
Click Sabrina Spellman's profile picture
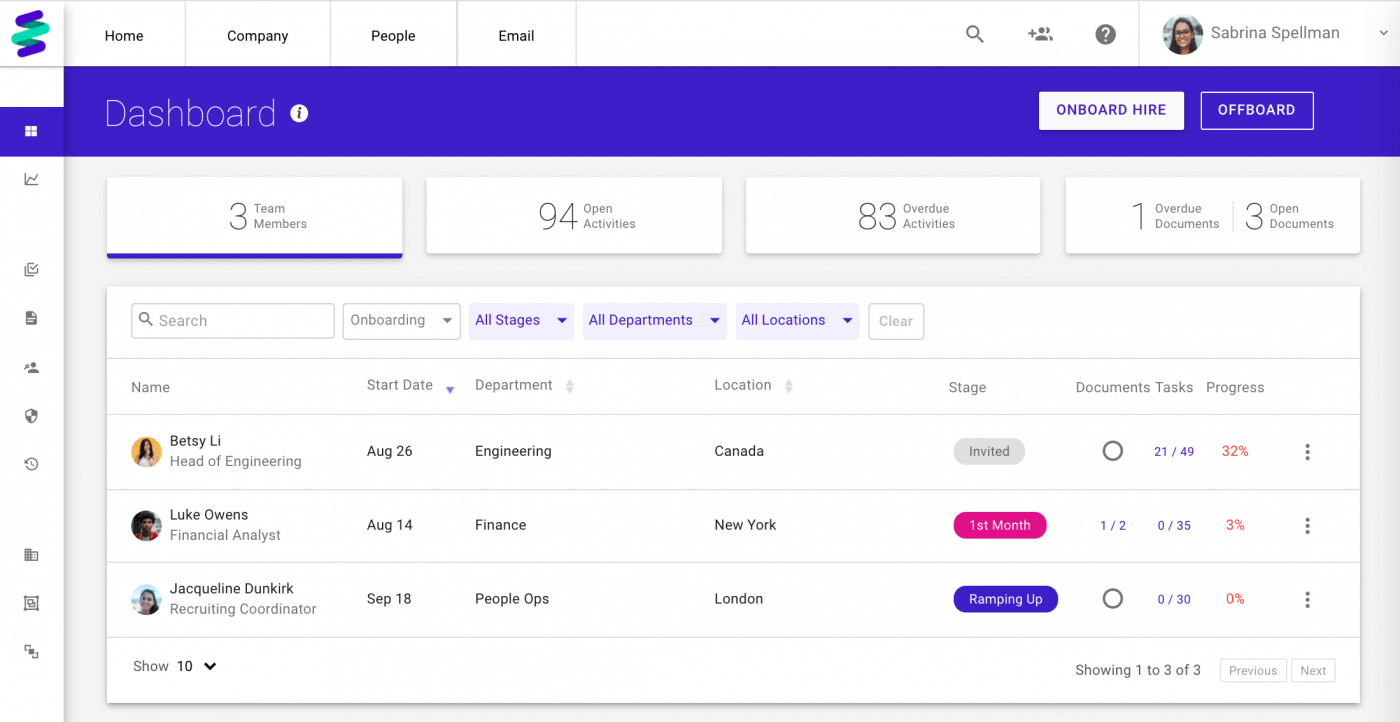click(1182, 34)
